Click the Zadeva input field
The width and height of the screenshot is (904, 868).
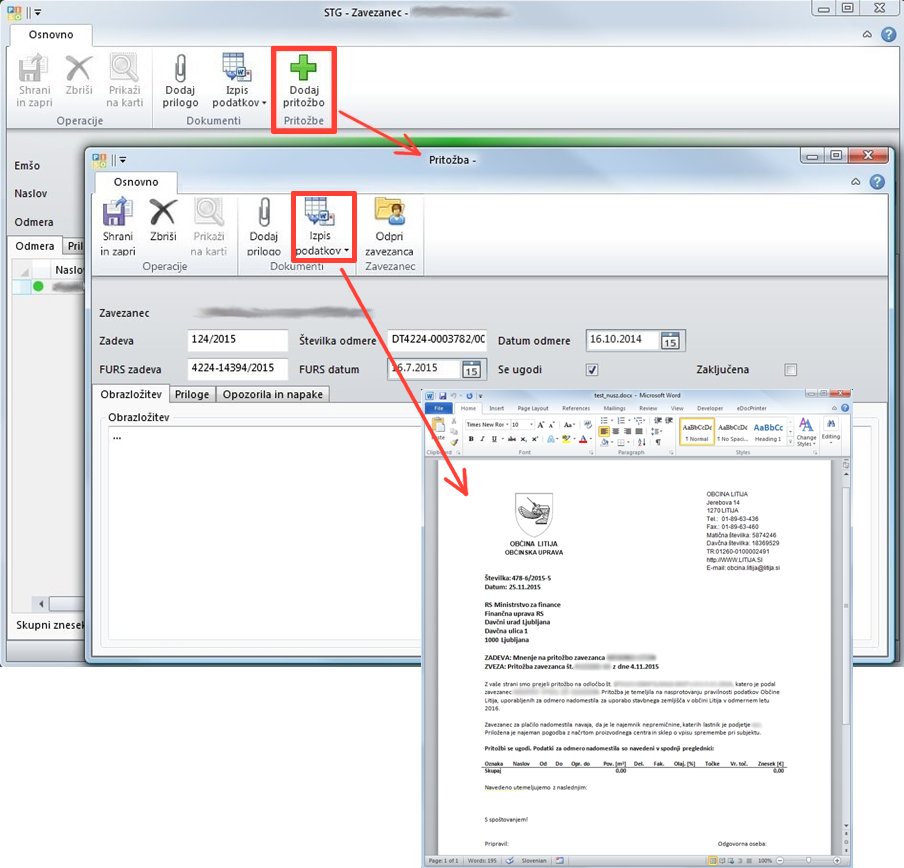pos(236,341)
